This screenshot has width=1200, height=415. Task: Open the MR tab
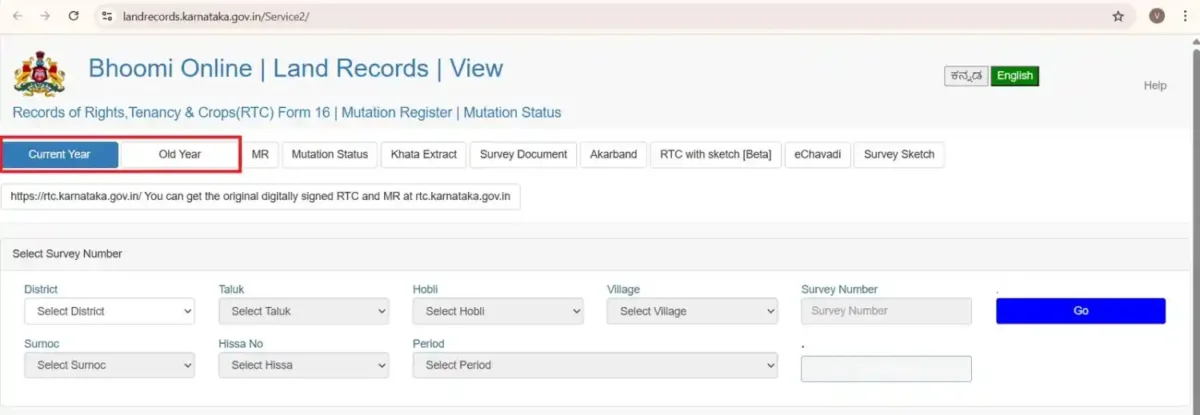click(x=260, y=154)
